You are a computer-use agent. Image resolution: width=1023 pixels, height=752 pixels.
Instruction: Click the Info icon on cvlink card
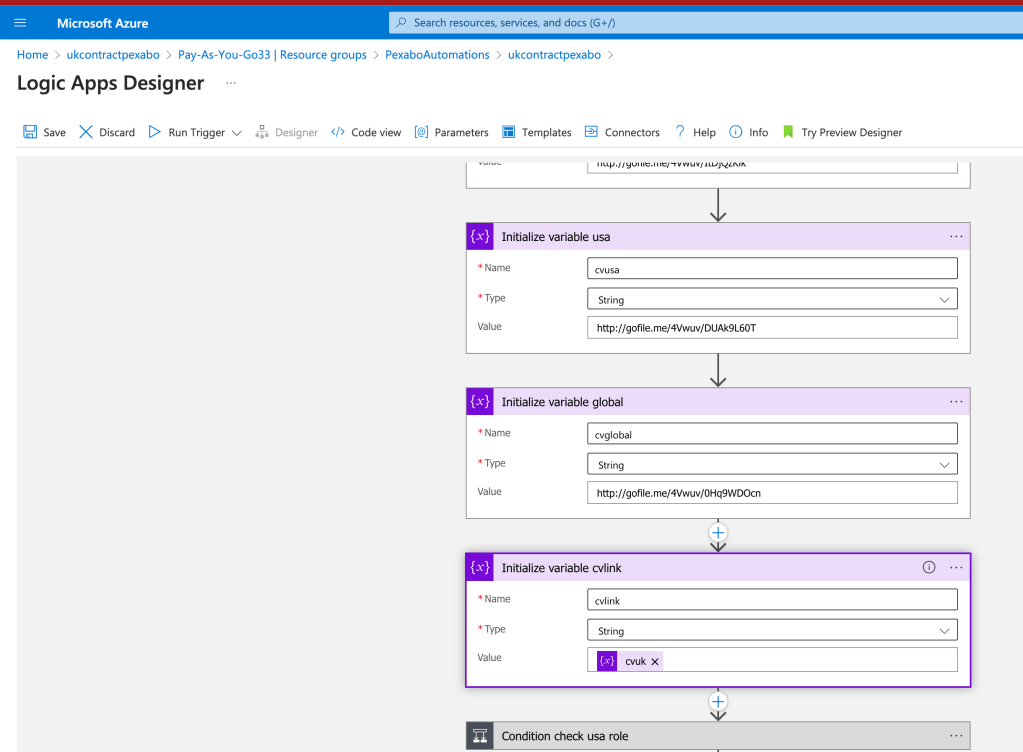928,567
